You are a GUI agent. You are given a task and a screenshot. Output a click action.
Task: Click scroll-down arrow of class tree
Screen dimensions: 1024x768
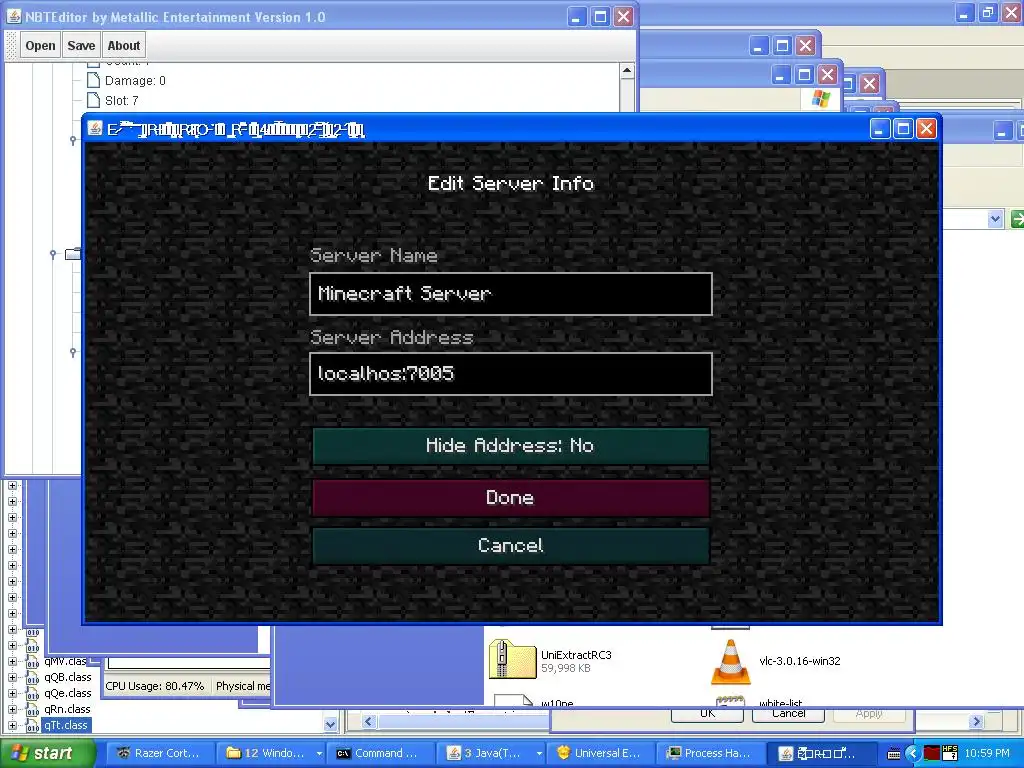pyautogui.click(x=330, y=724)
